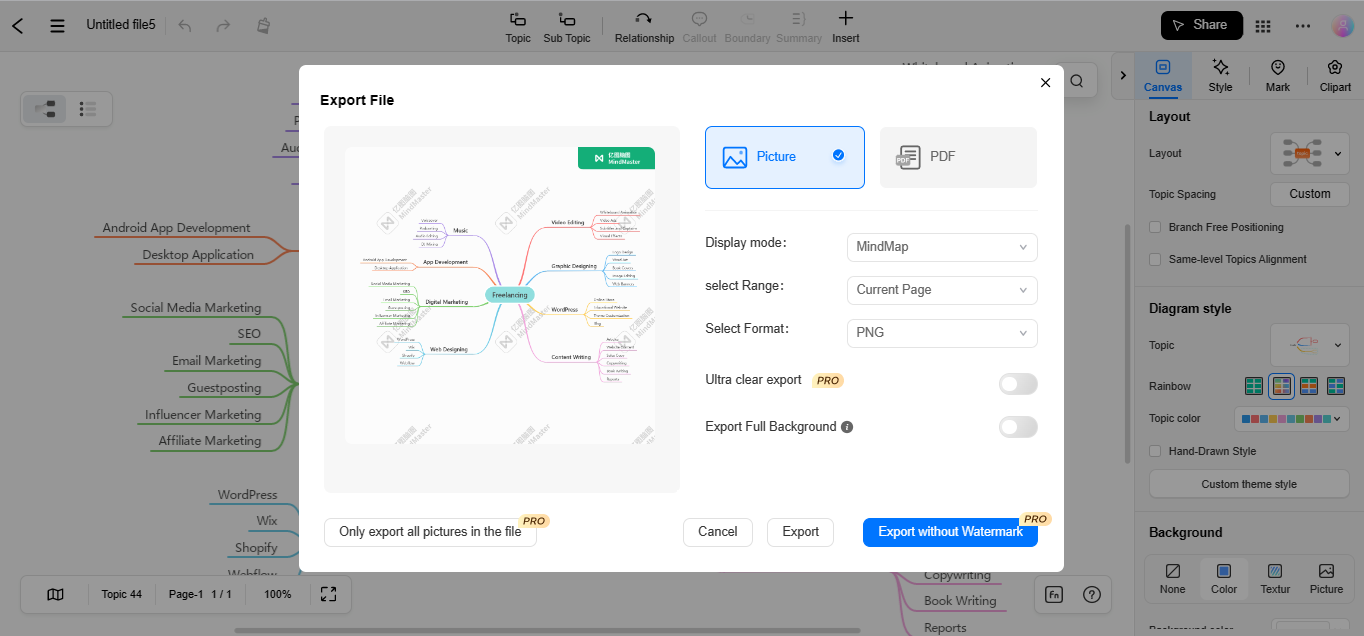Expand the Layout dropdown in right panel
Screen dimensions: 1364x636
coord(1338,153)
